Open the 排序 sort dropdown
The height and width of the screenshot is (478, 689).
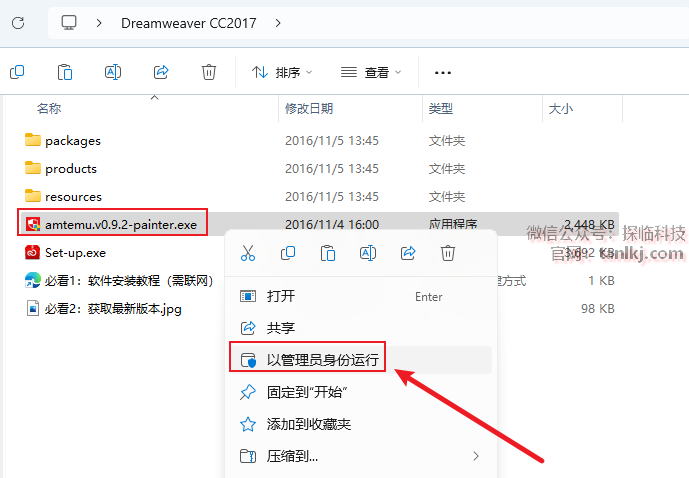(282, 72)
